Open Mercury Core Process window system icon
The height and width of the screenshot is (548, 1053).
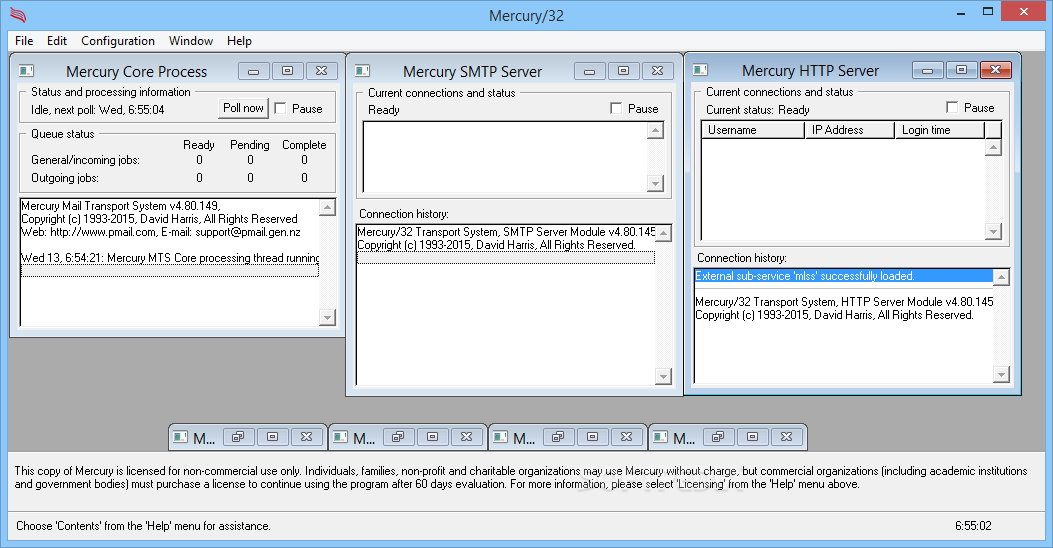coord(26,71)
